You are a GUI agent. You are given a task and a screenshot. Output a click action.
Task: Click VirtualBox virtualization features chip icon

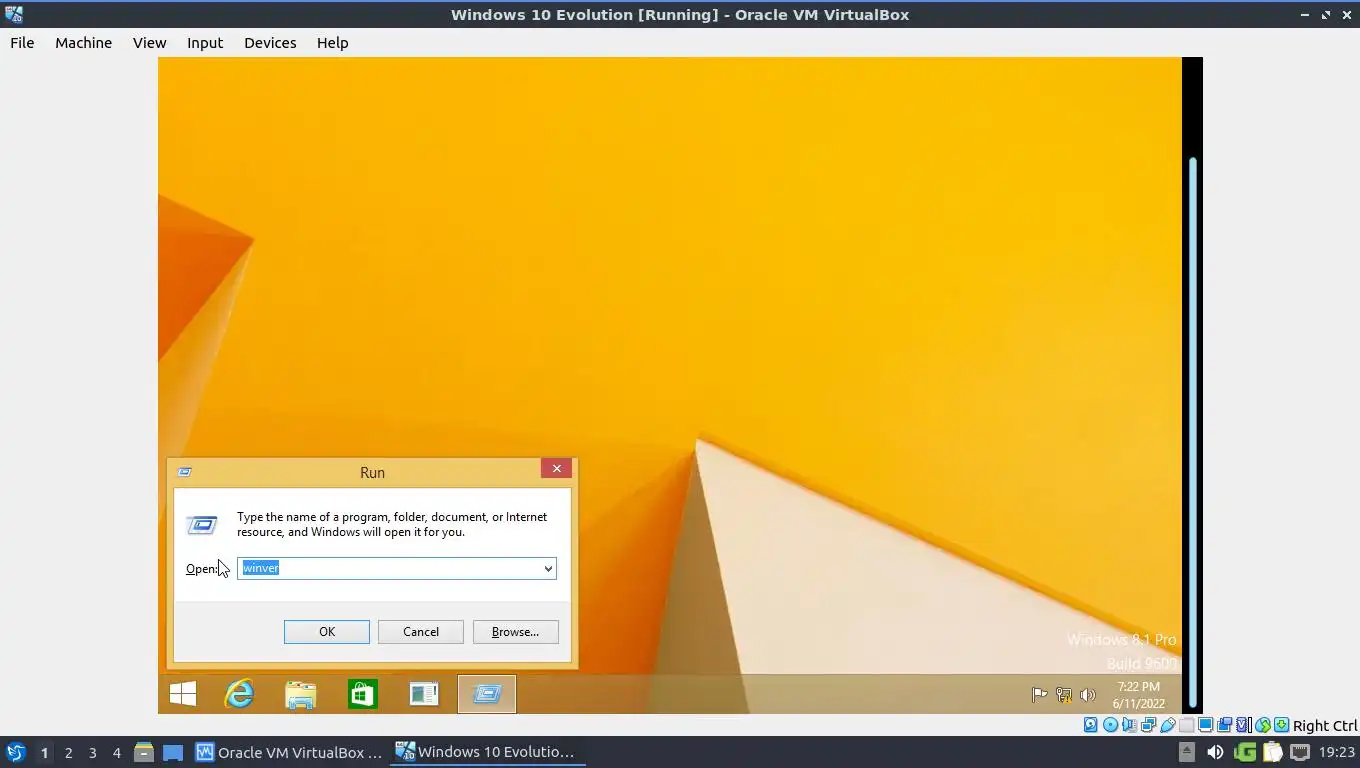[x=1243, y=725]
